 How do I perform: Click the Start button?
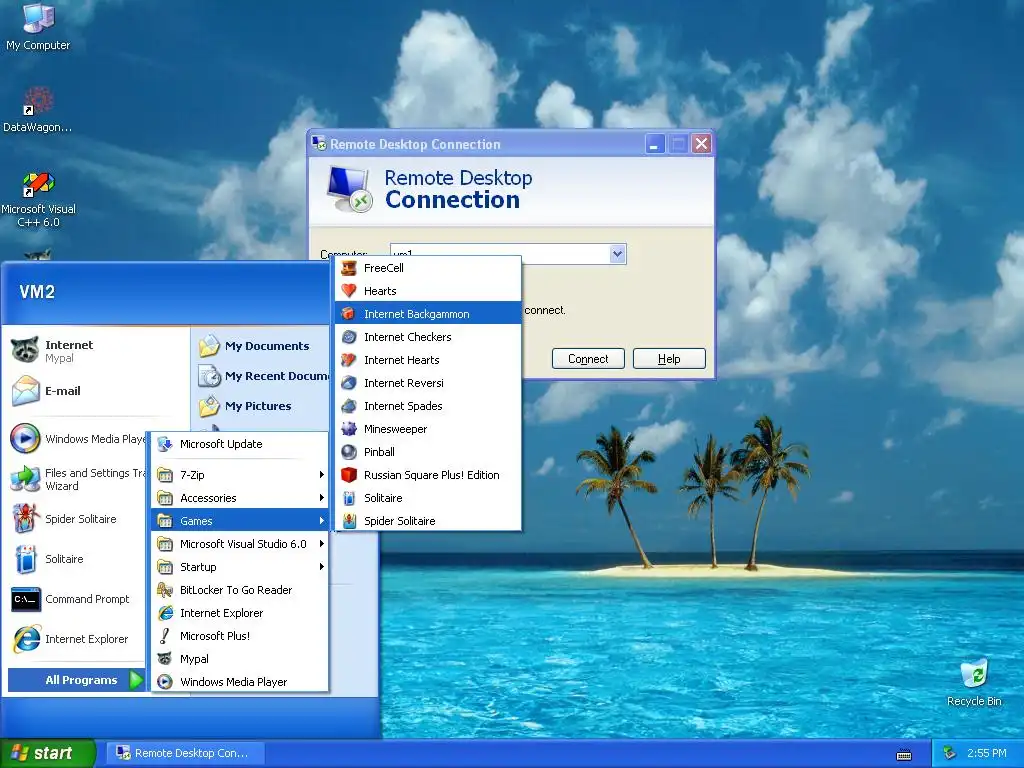coord(48,753)
